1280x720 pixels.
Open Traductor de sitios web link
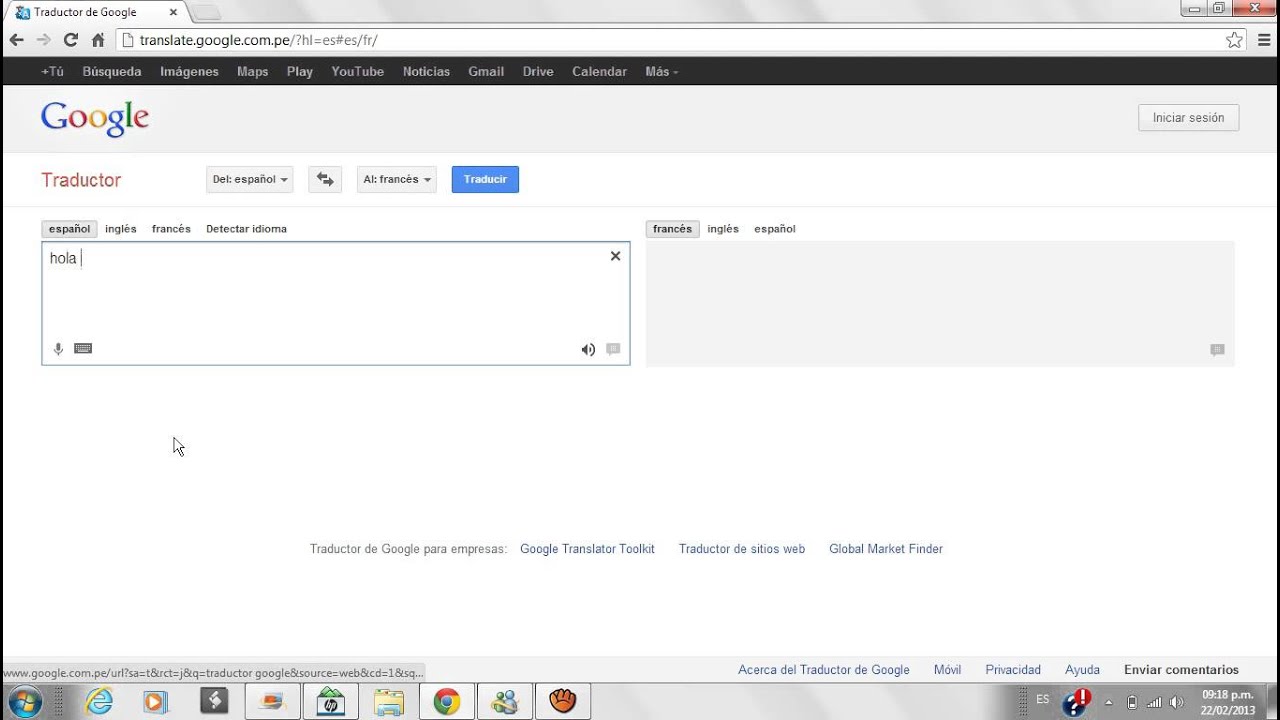[x=742, y=549]
